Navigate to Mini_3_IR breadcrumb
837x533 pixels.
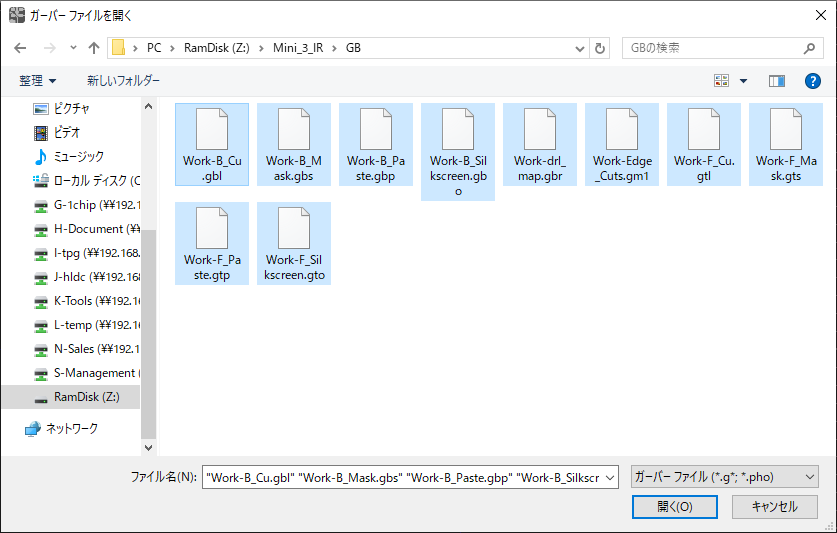(298, 48)
